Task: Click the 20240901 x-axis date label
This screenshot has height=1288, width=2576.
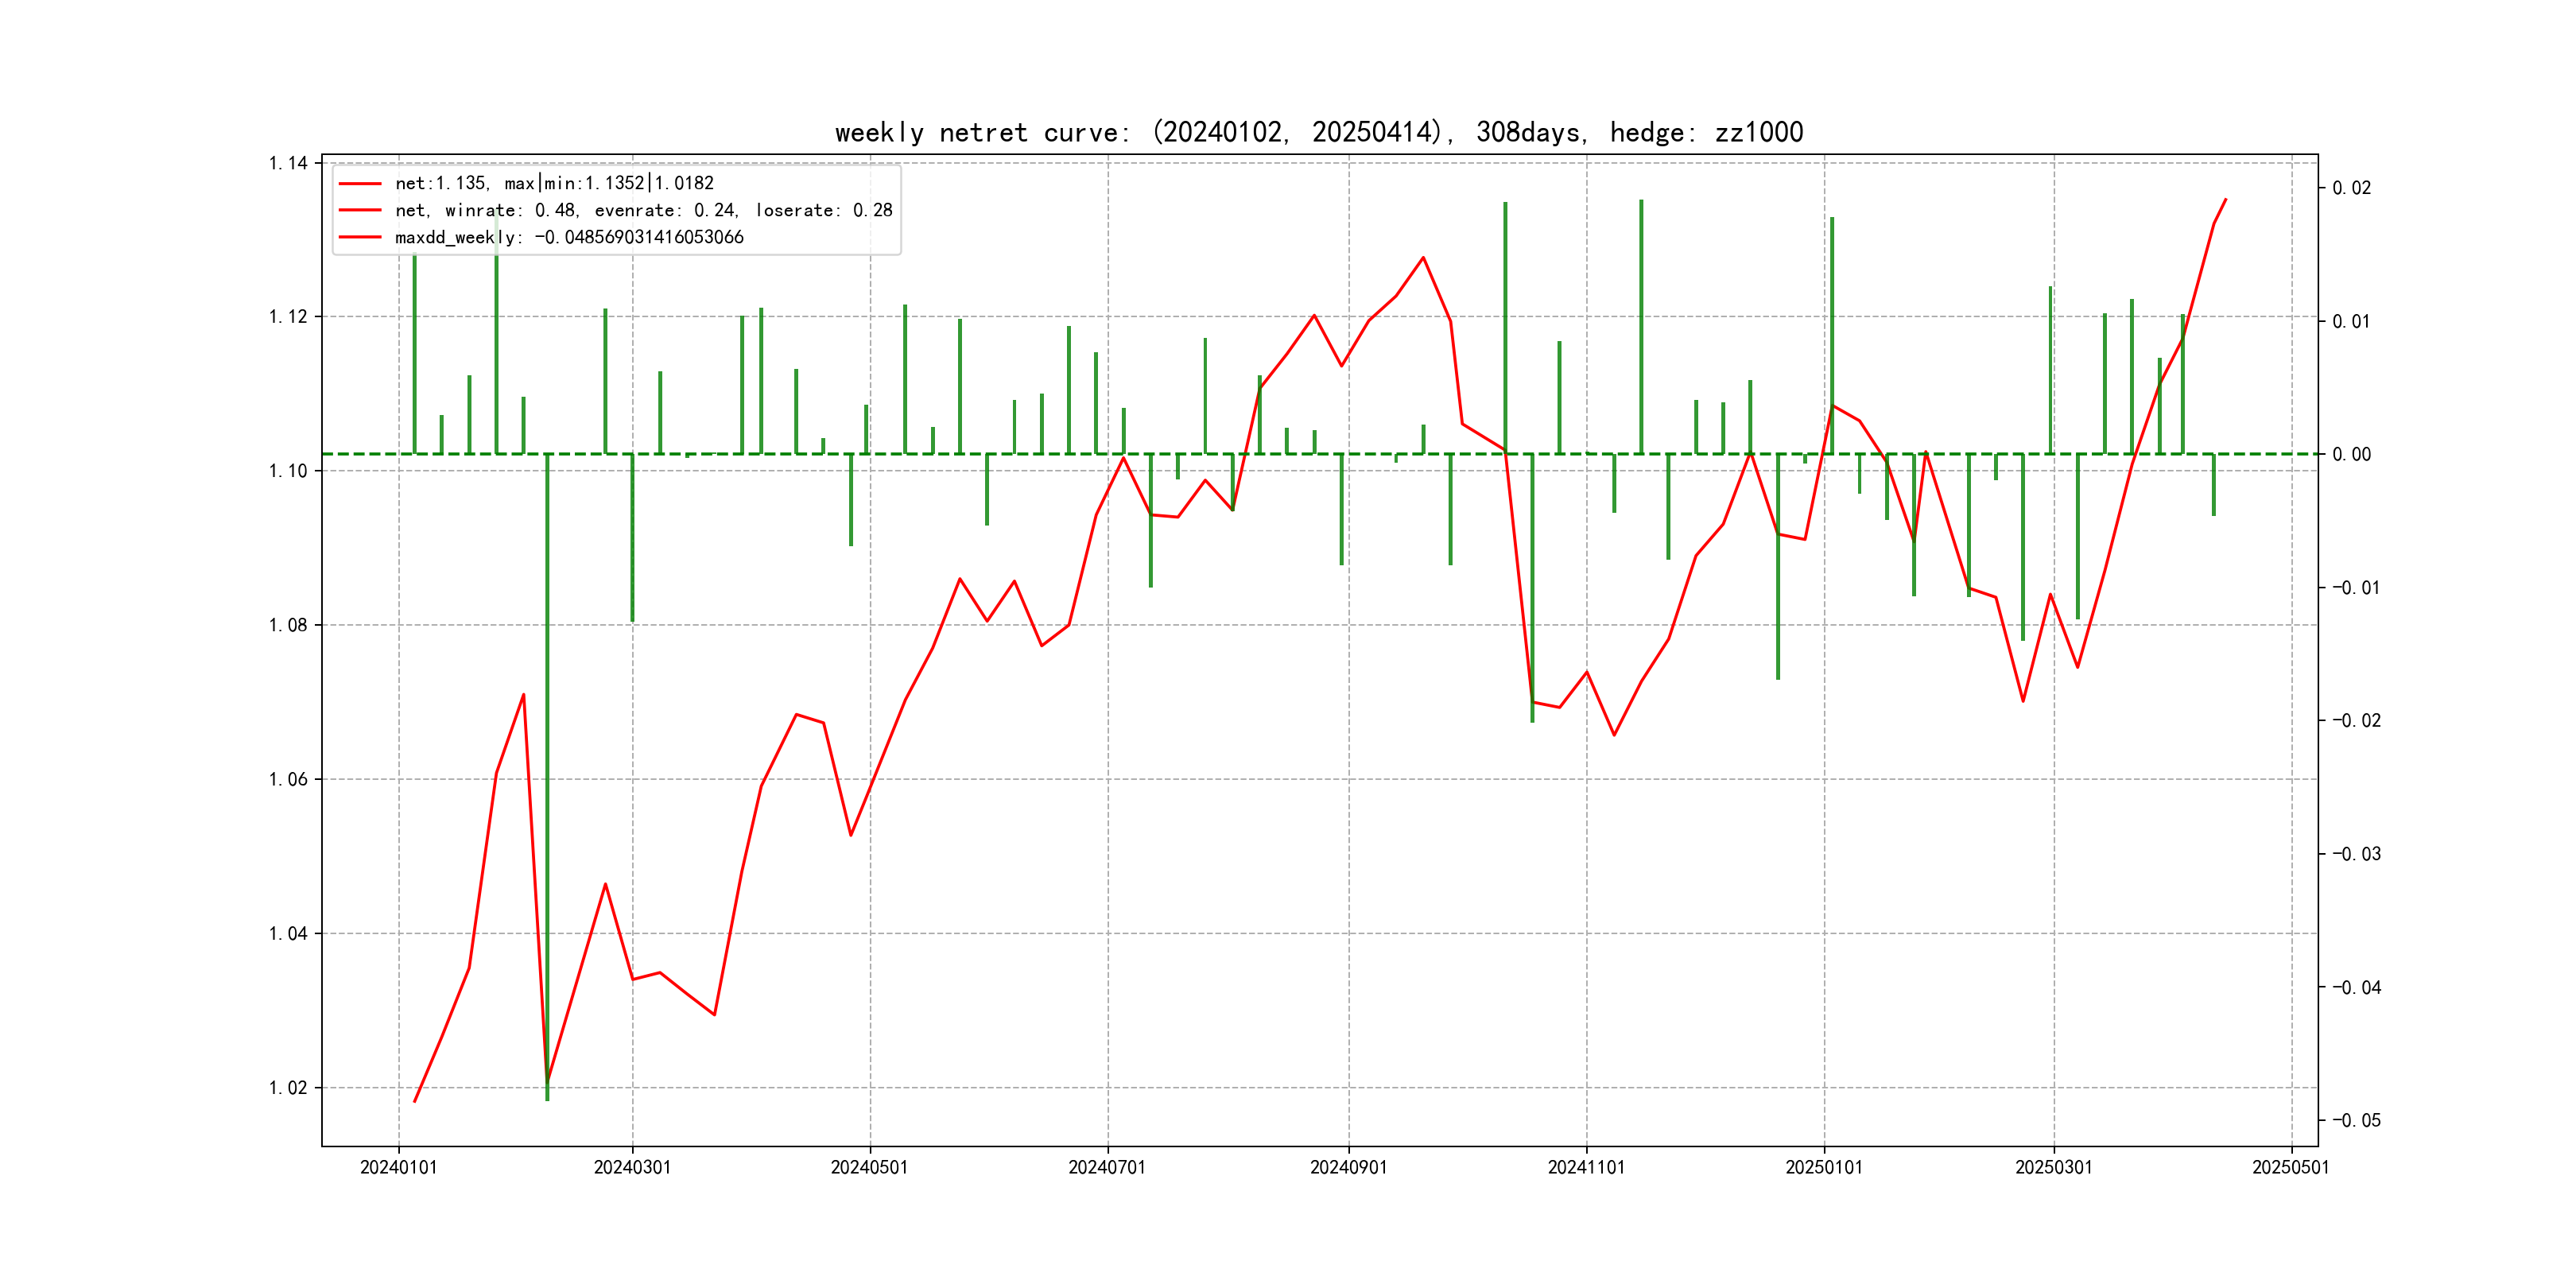Action: point(1348,1167)
